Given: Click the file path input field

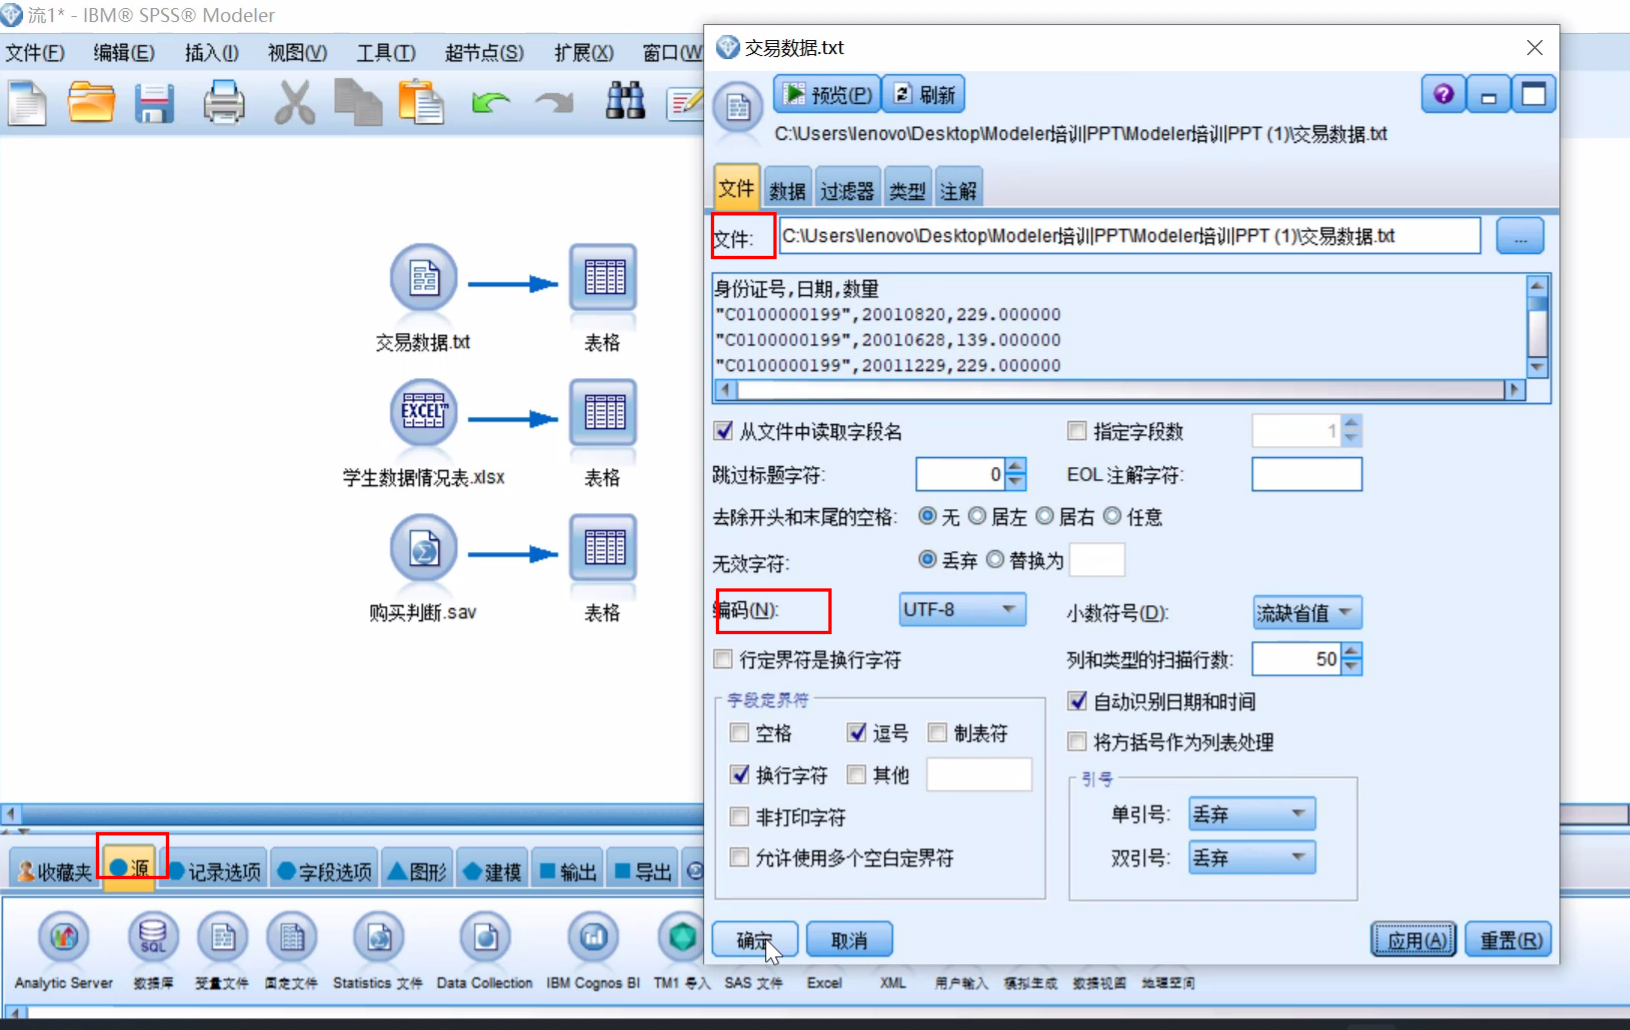Looking at the screenshot, I should [x=1129, y=236].
